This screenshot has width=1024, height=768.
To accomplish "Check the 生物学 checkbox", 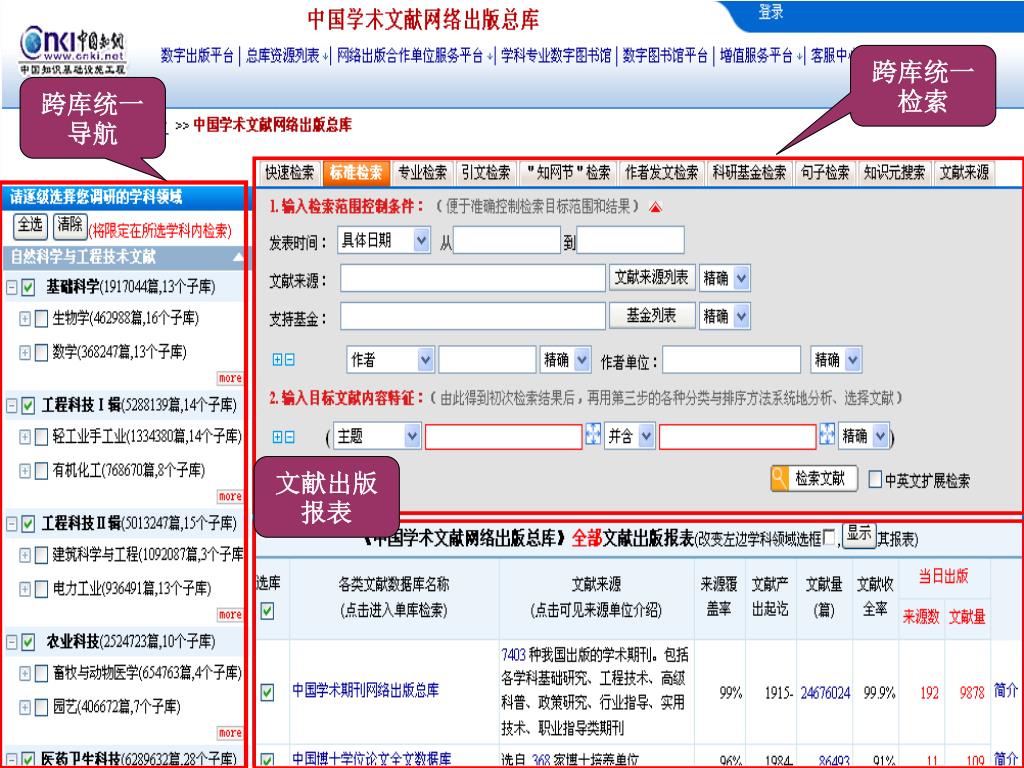I will point(41,319).
